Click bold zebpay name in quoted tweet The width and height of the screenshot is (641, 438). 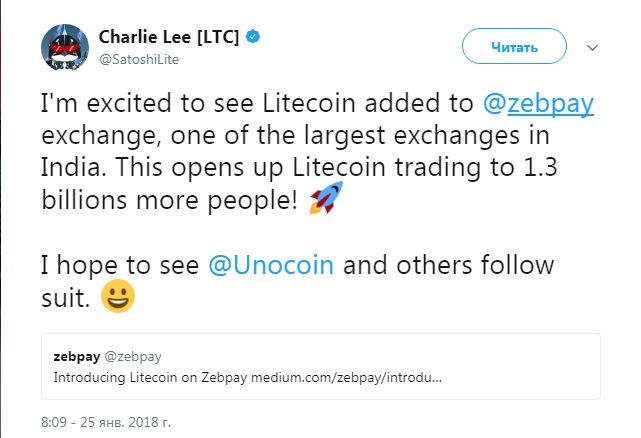click(76, 355)
